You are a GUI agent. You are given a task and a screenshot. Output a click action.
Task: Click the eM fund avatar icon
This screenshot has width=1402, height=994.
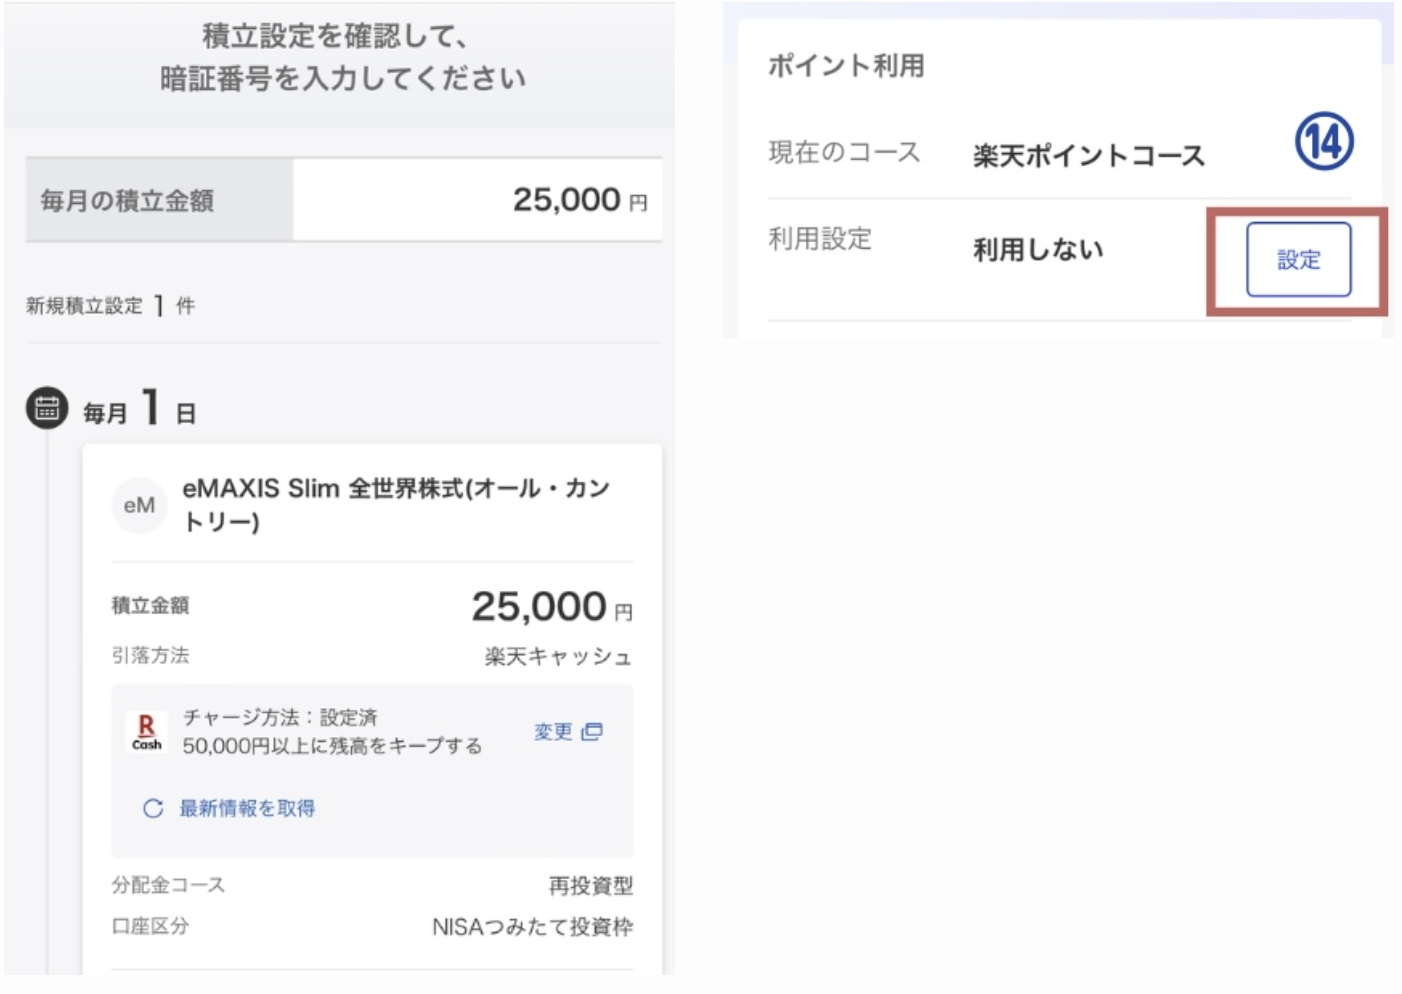click(x=139, y=506)
